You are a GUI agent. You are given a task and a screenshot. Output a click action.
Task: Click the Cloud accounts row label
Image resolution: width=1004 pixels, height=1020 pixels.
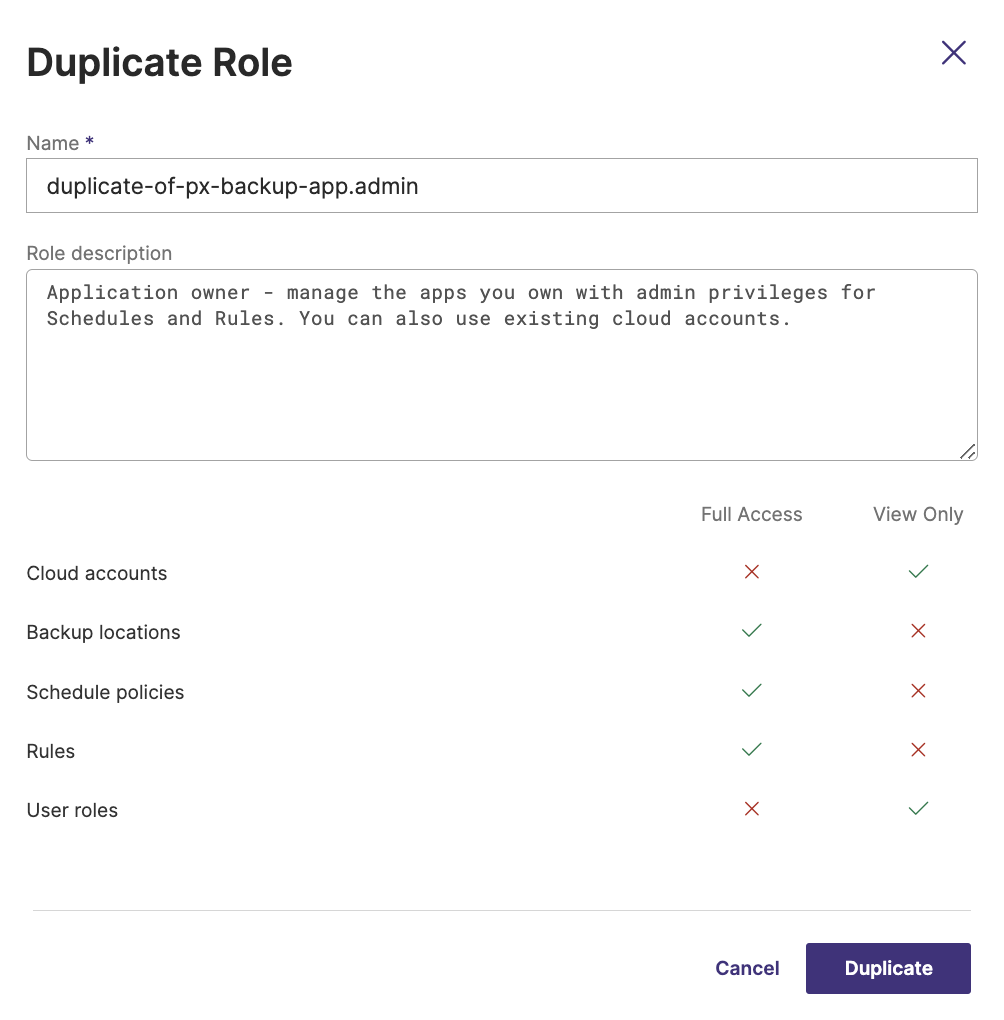[x=97, y=573]
